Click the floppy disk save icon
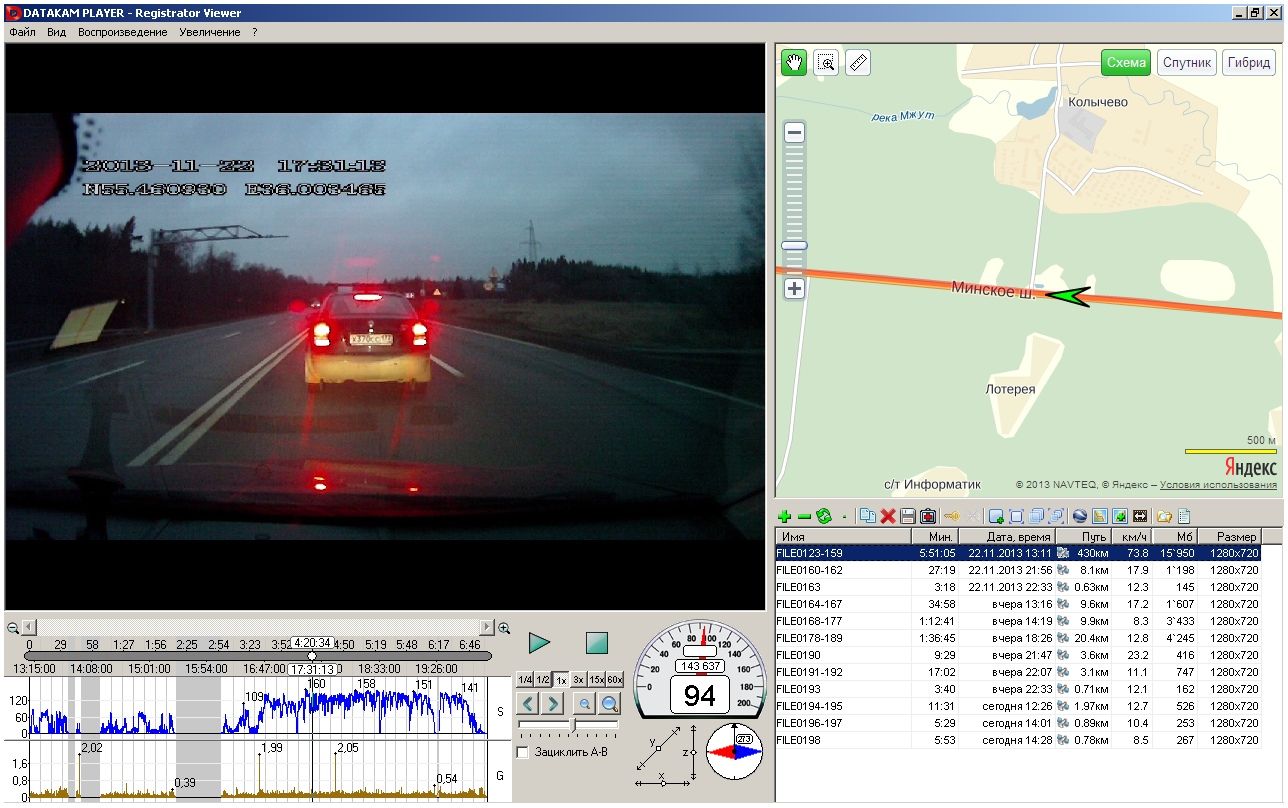Image resolution: width=1288 pixels, height=808 pixels. (x=907, y=516)
